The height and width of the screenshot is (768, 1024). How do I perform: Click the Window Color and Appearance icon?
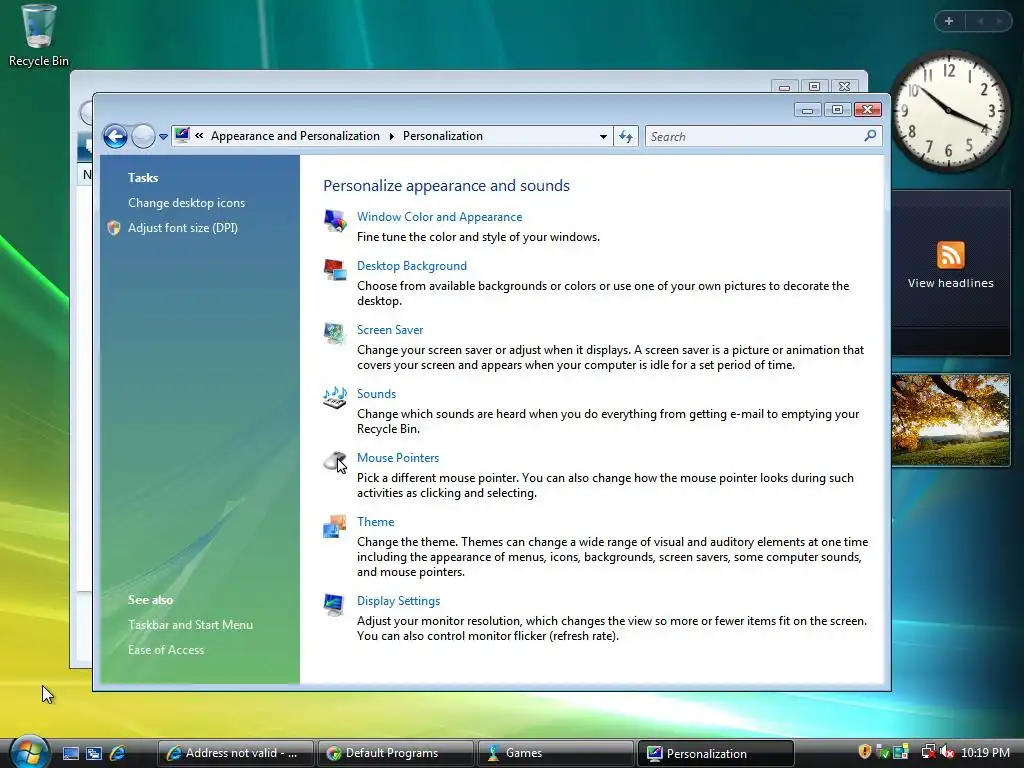pyautogui.click(x=334, y=221)
